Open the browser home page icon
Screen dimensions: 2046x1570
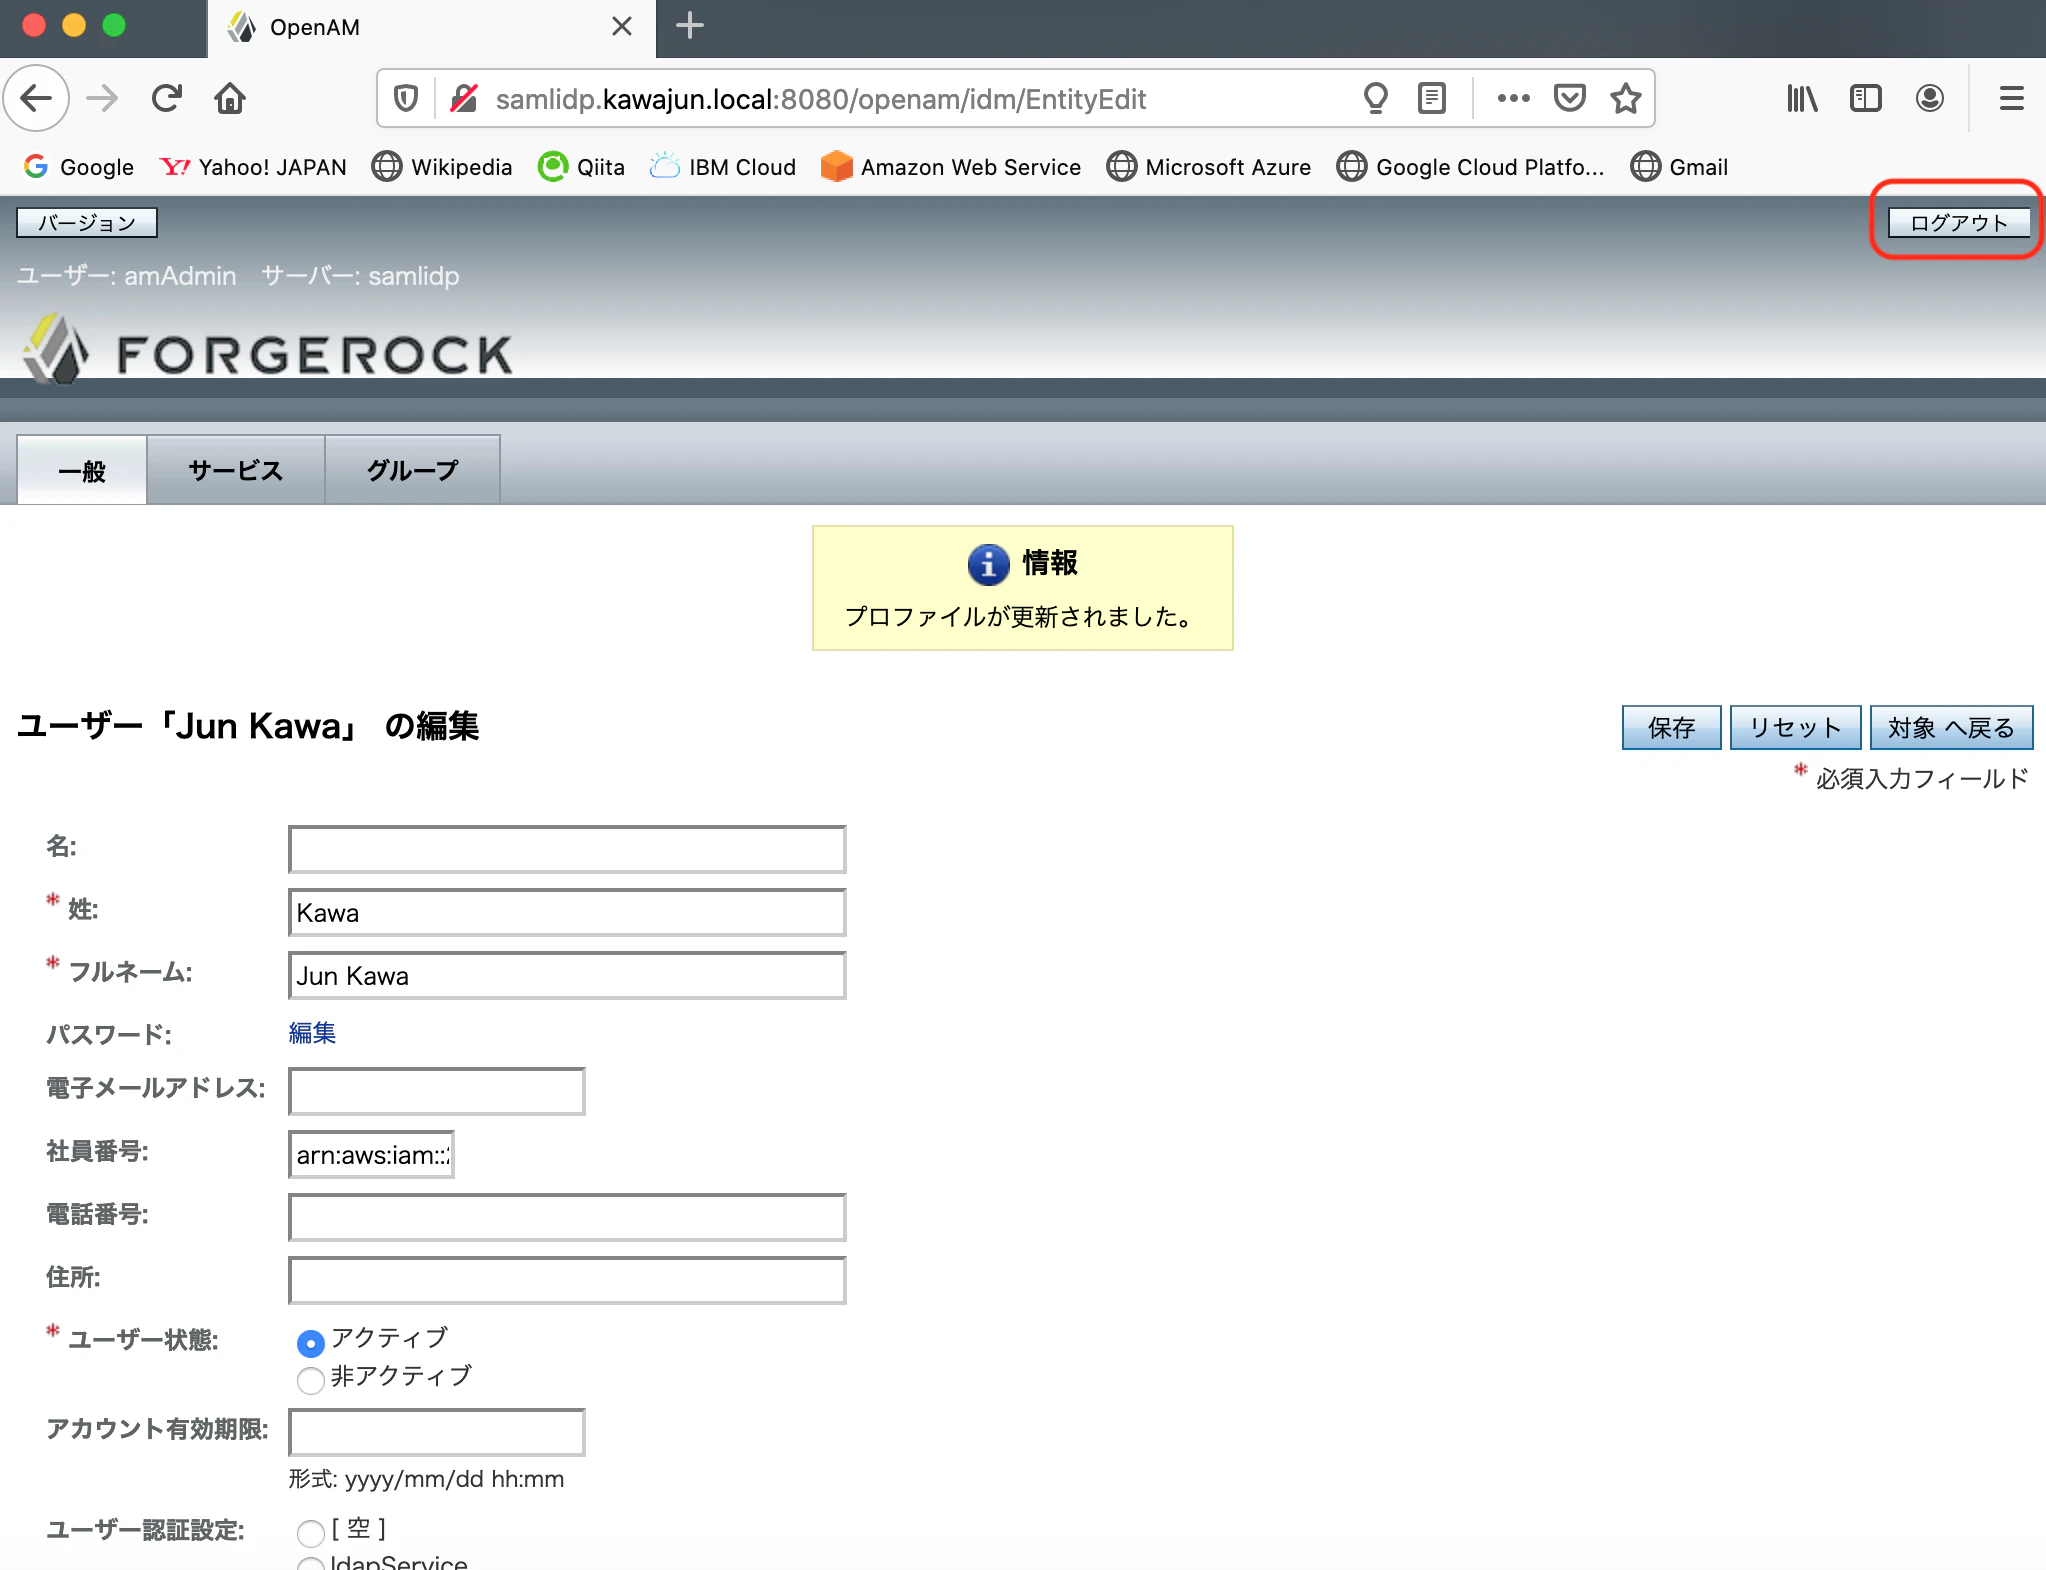pos(230,98)
